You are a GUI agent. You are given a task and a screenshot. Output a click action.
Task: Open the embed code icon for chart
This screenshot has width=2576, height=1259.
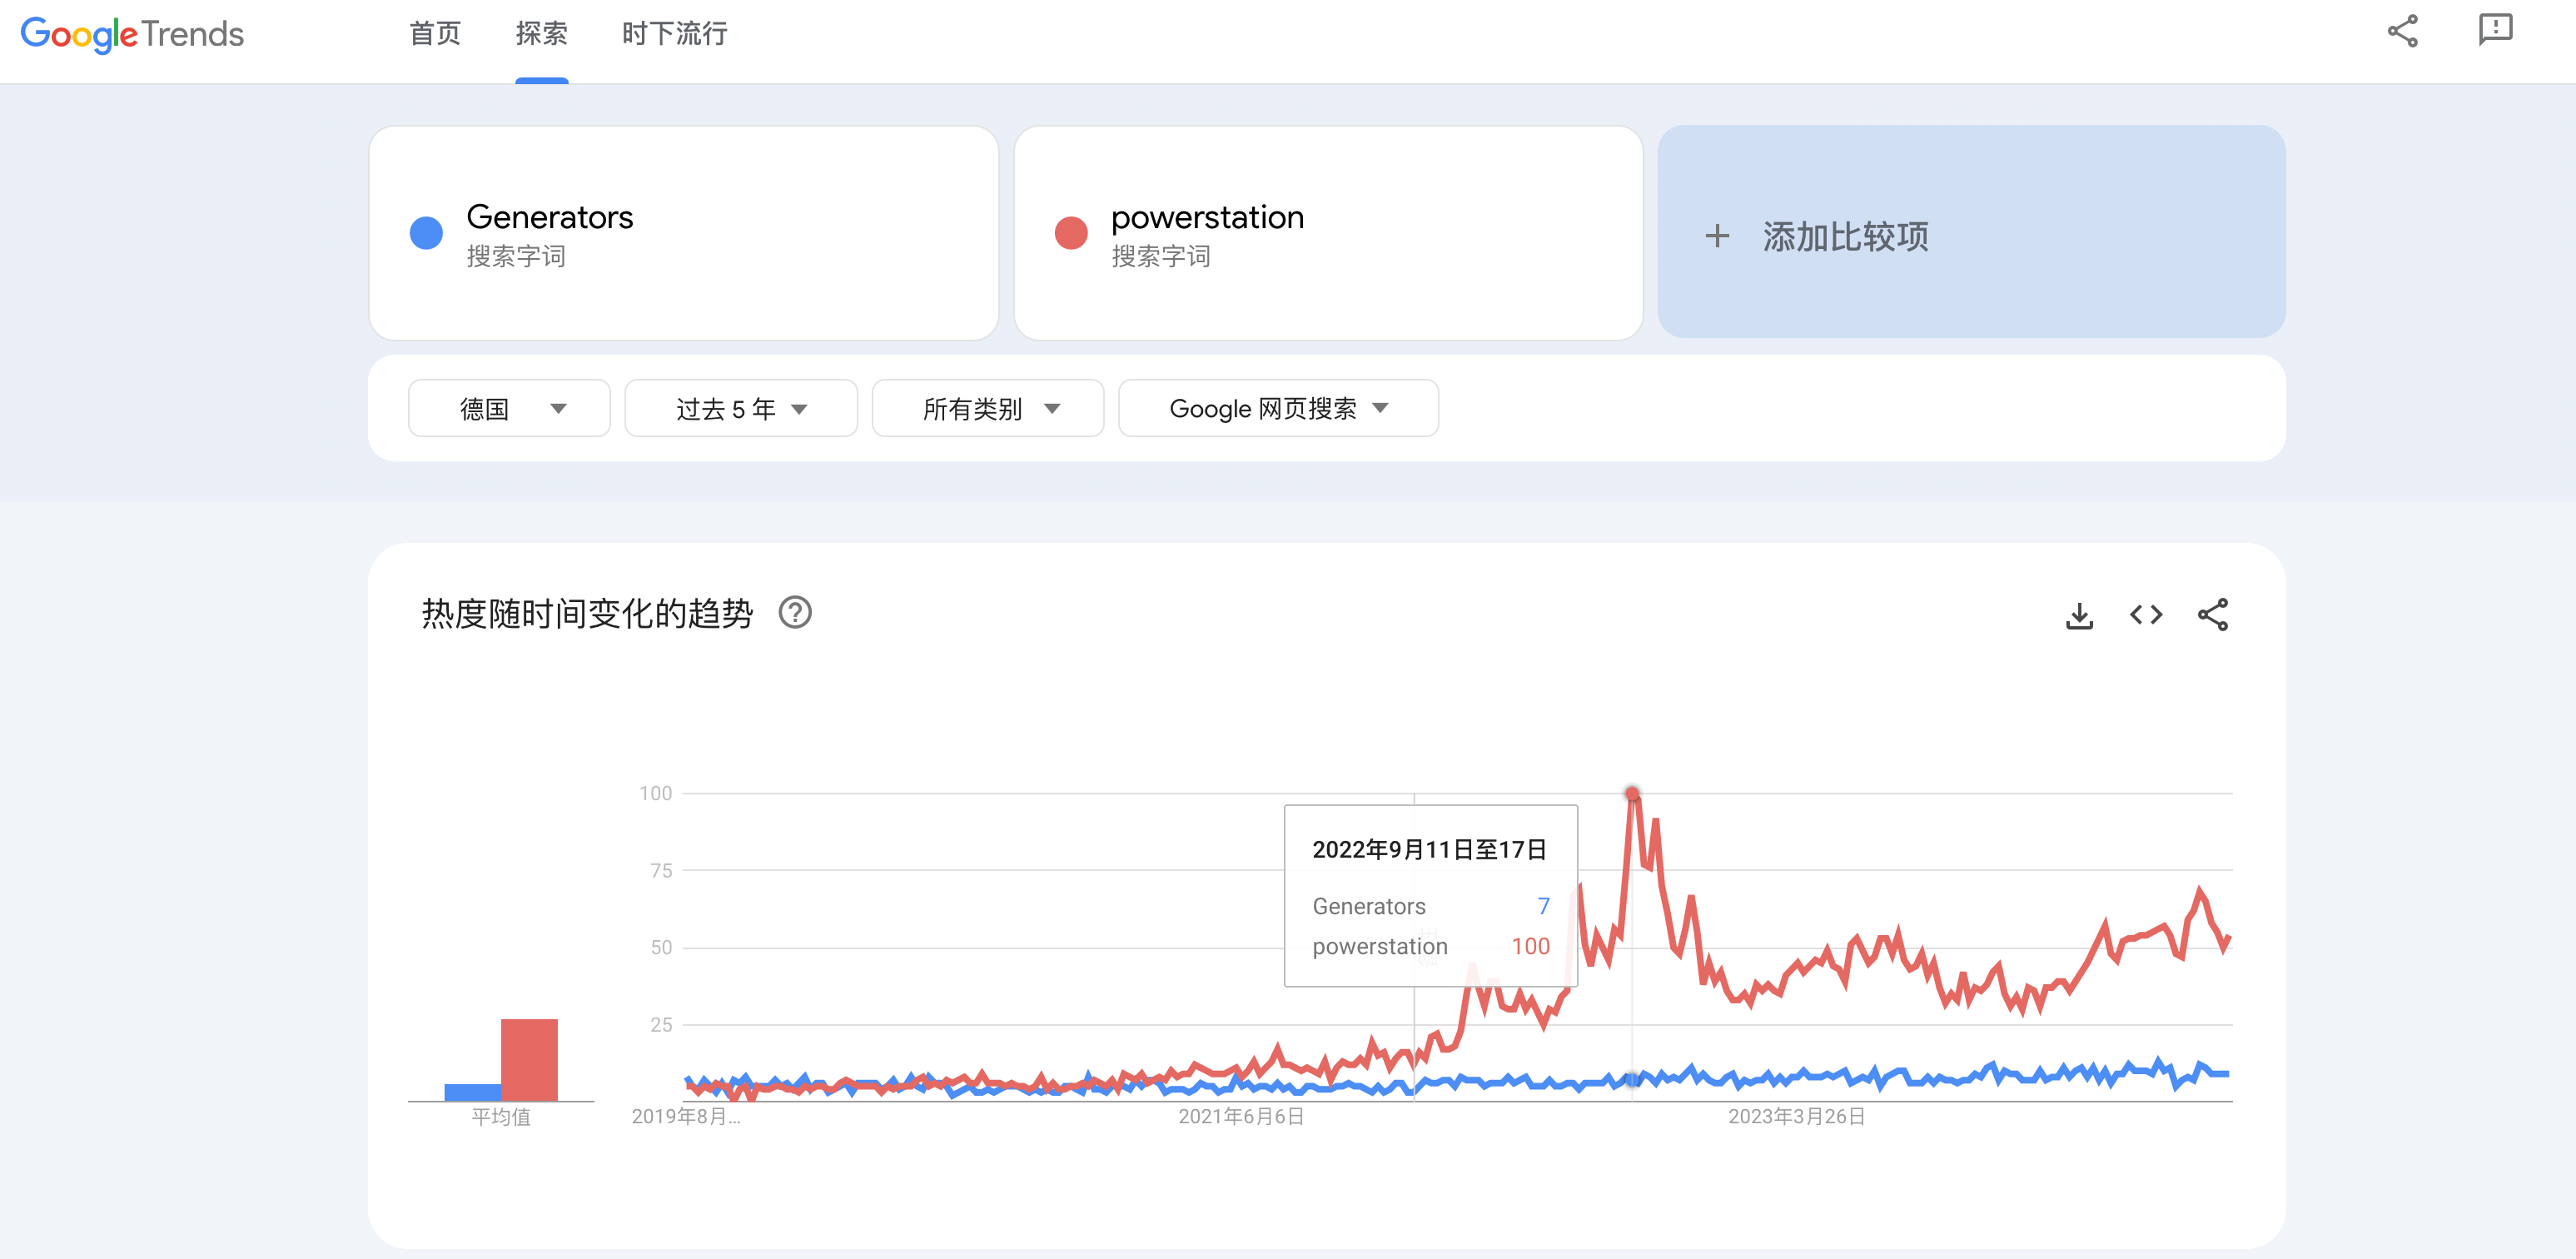2146,615
